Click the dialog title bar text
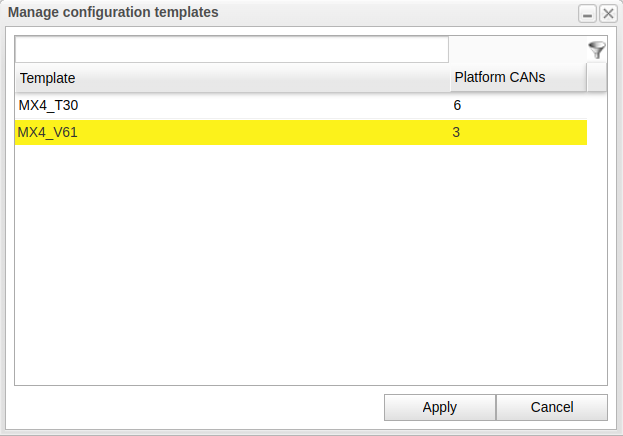Viewport: 623px width, 436px height. click(113, 13)
